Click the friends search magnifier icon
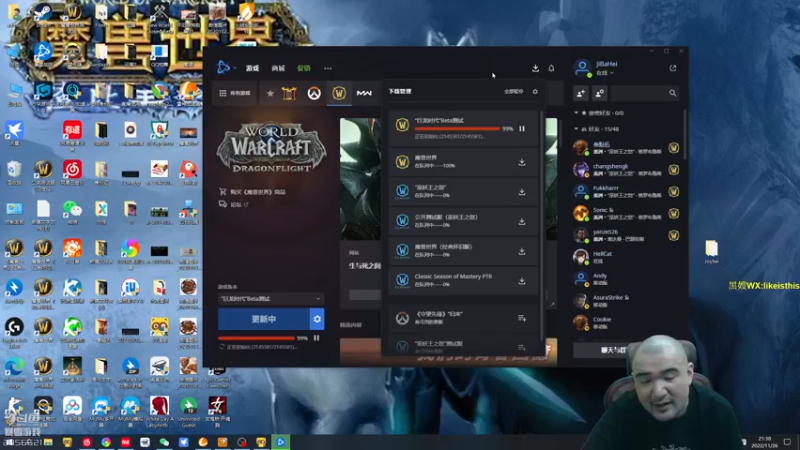Screen dimensions: 800x450 (x=672, y=93)
